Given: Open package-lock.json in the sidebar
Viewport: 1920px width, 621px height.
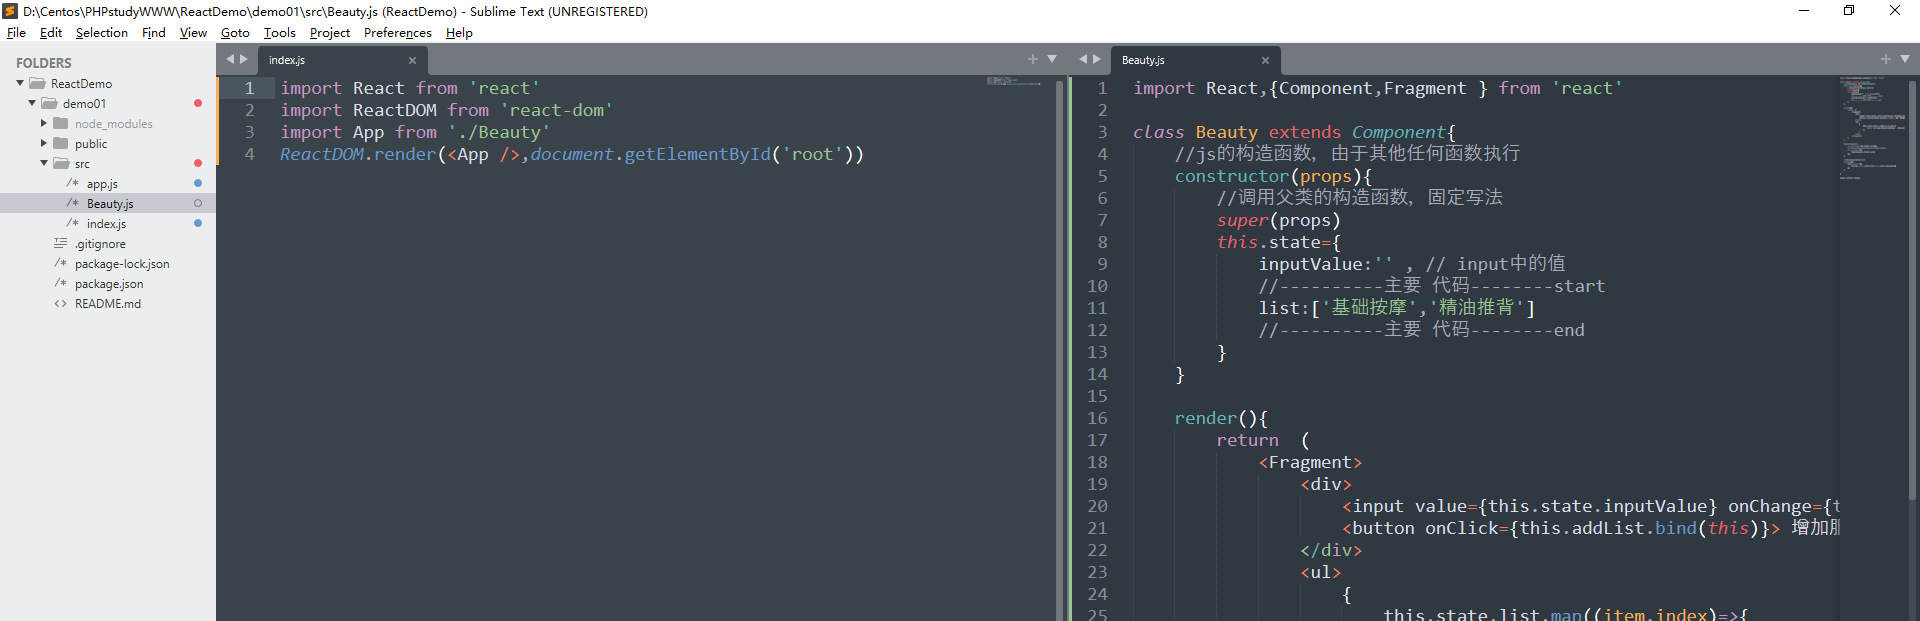Looking at the screenshot, I should coord(122,264).
